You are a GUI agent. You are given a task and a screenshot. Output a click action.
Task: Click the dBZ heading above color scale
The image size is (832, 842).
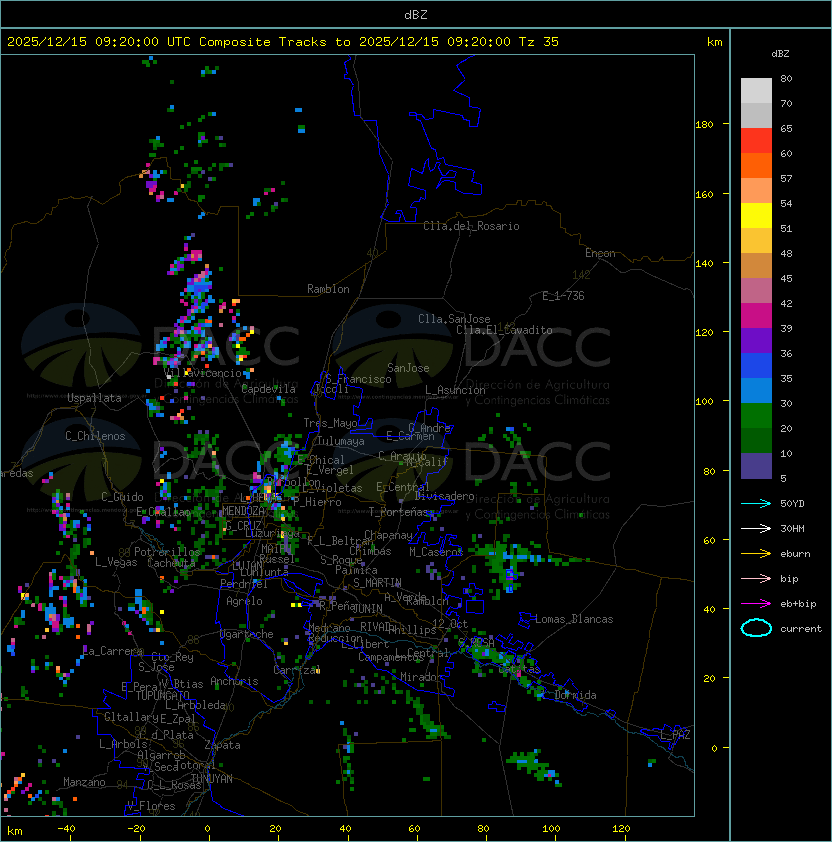tap(780, 54)
